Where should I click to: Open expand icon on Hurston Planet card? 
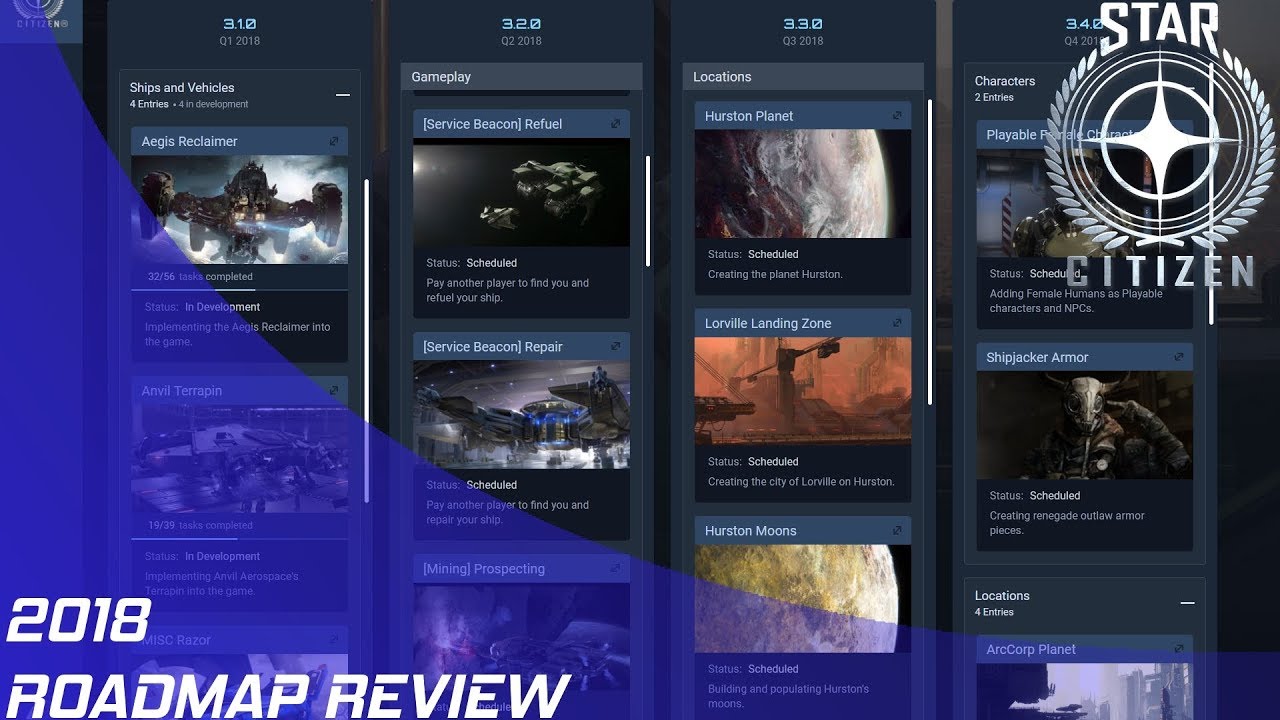pos(897,116)
